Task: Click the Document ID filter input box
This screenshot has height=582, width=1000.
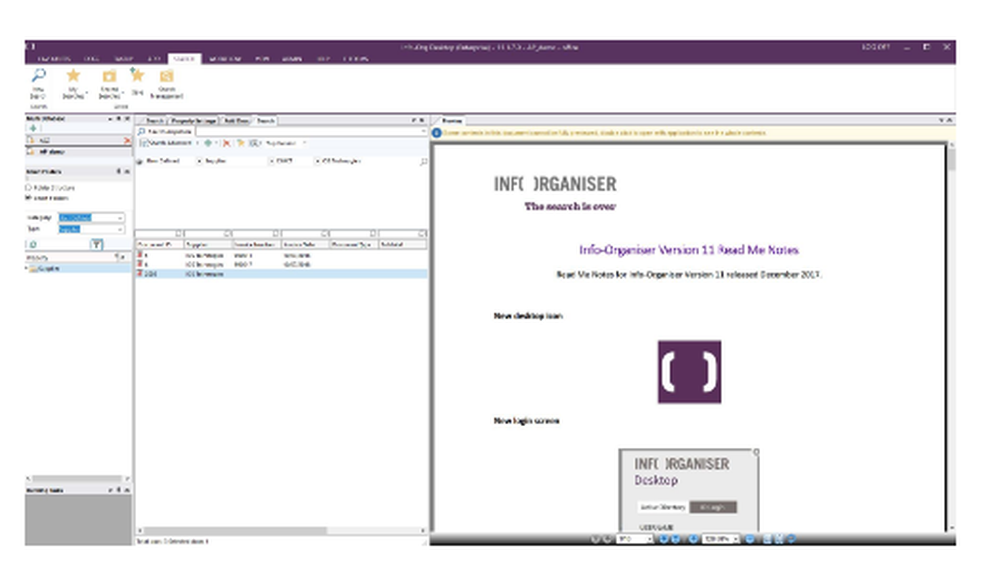Action: 156,234
